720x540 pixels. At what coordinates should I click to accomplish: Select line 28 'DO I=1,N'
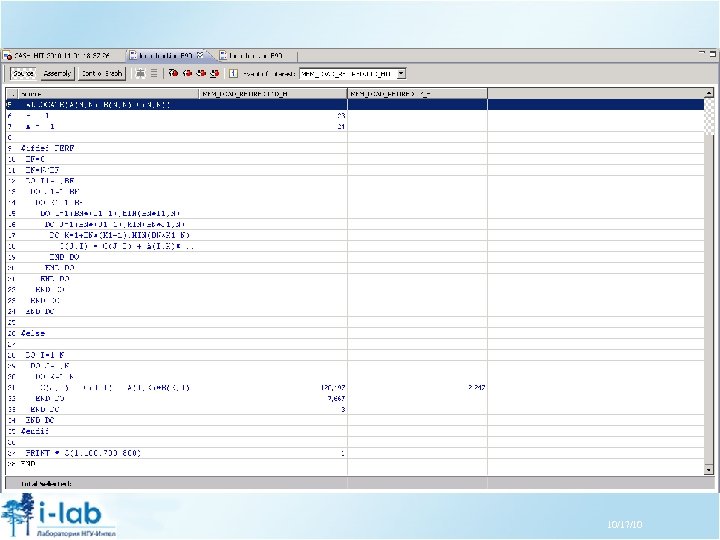[354, 355]
